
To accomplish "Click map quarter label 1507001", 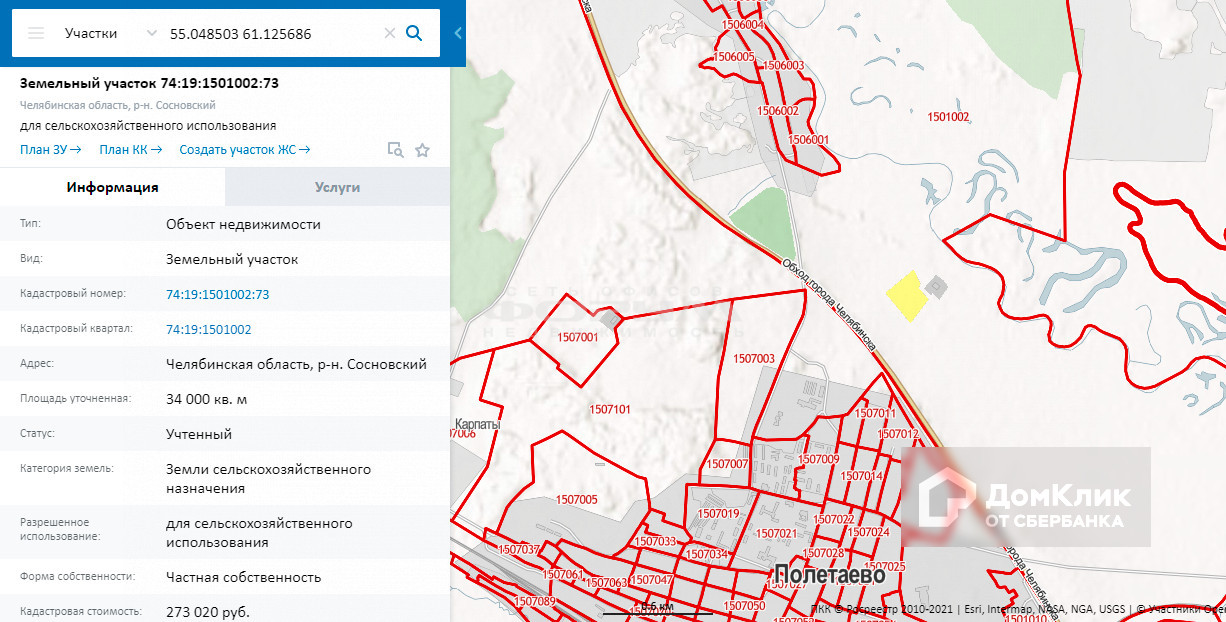I will (577, 338).
